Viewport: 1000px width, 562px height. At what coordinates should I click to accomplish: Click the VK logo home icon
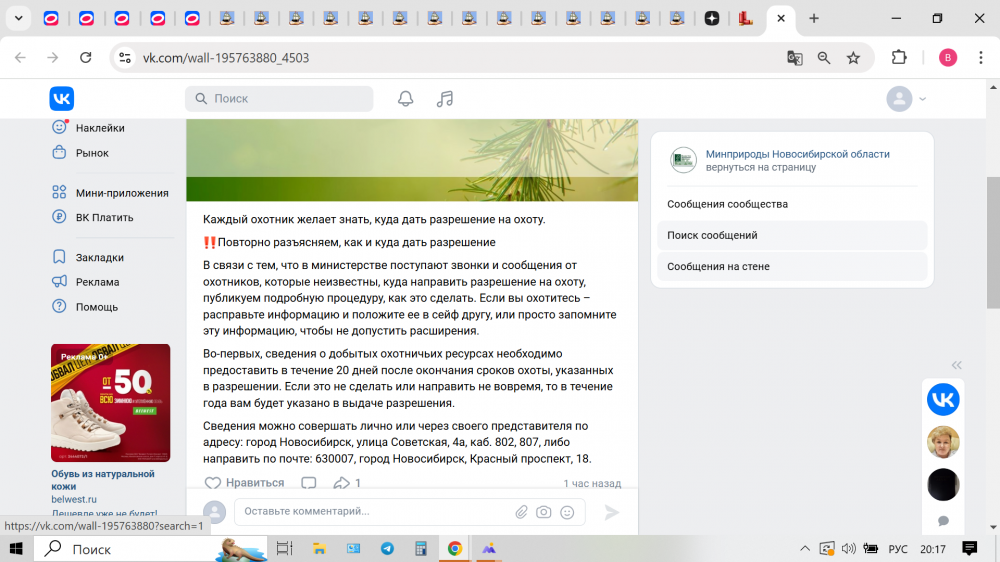(62, 98)
